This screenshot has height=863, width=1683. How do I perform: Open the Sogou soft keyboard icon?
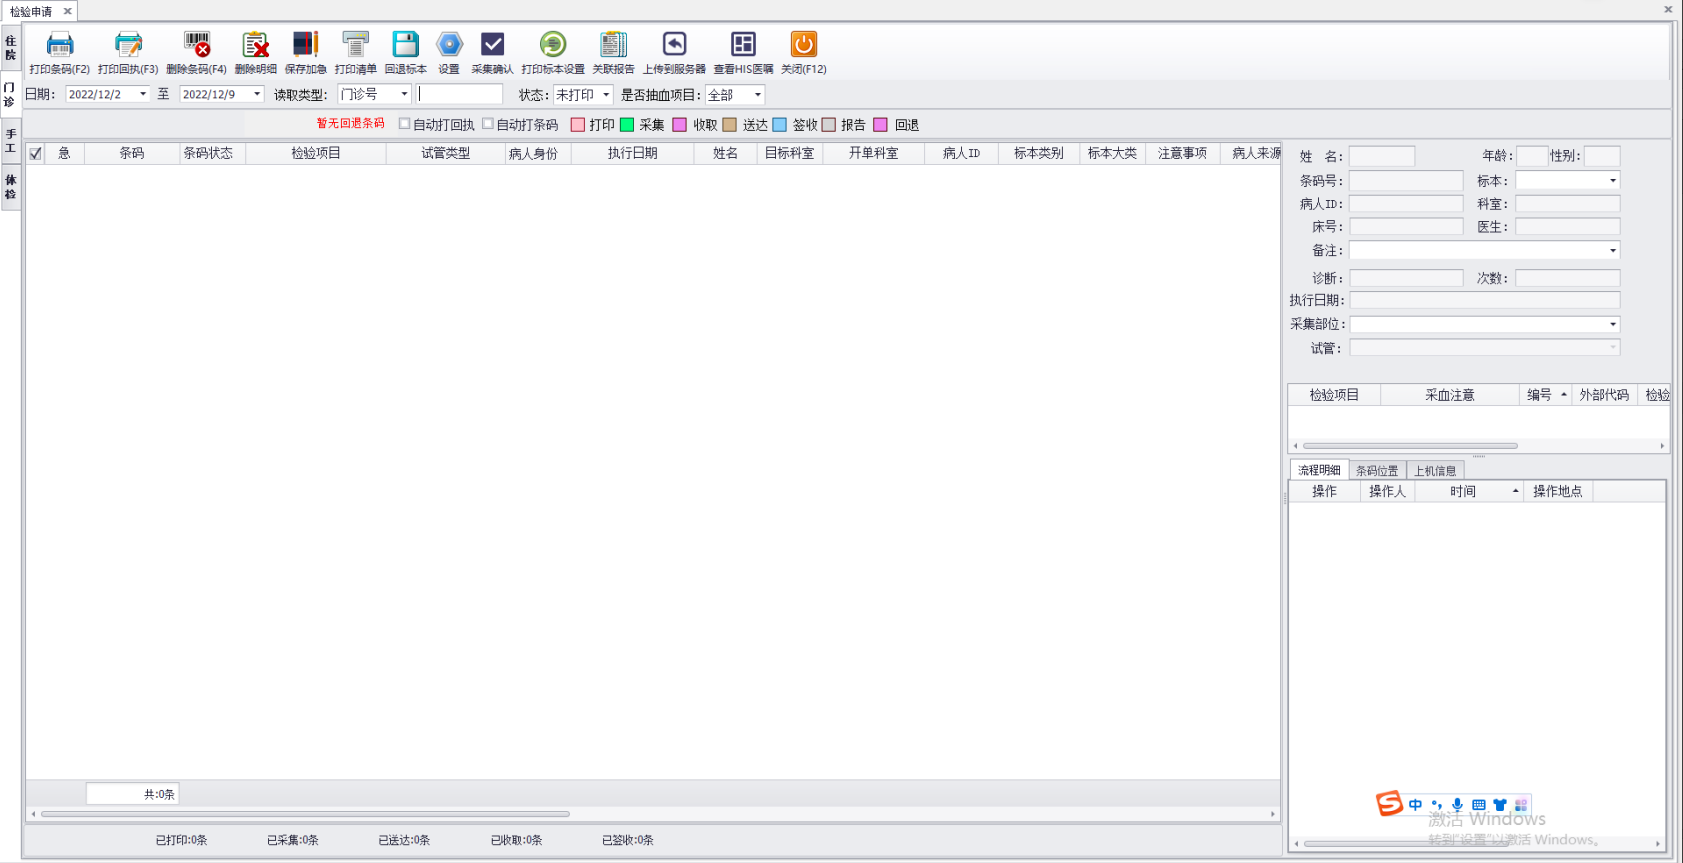[1478, 804]
